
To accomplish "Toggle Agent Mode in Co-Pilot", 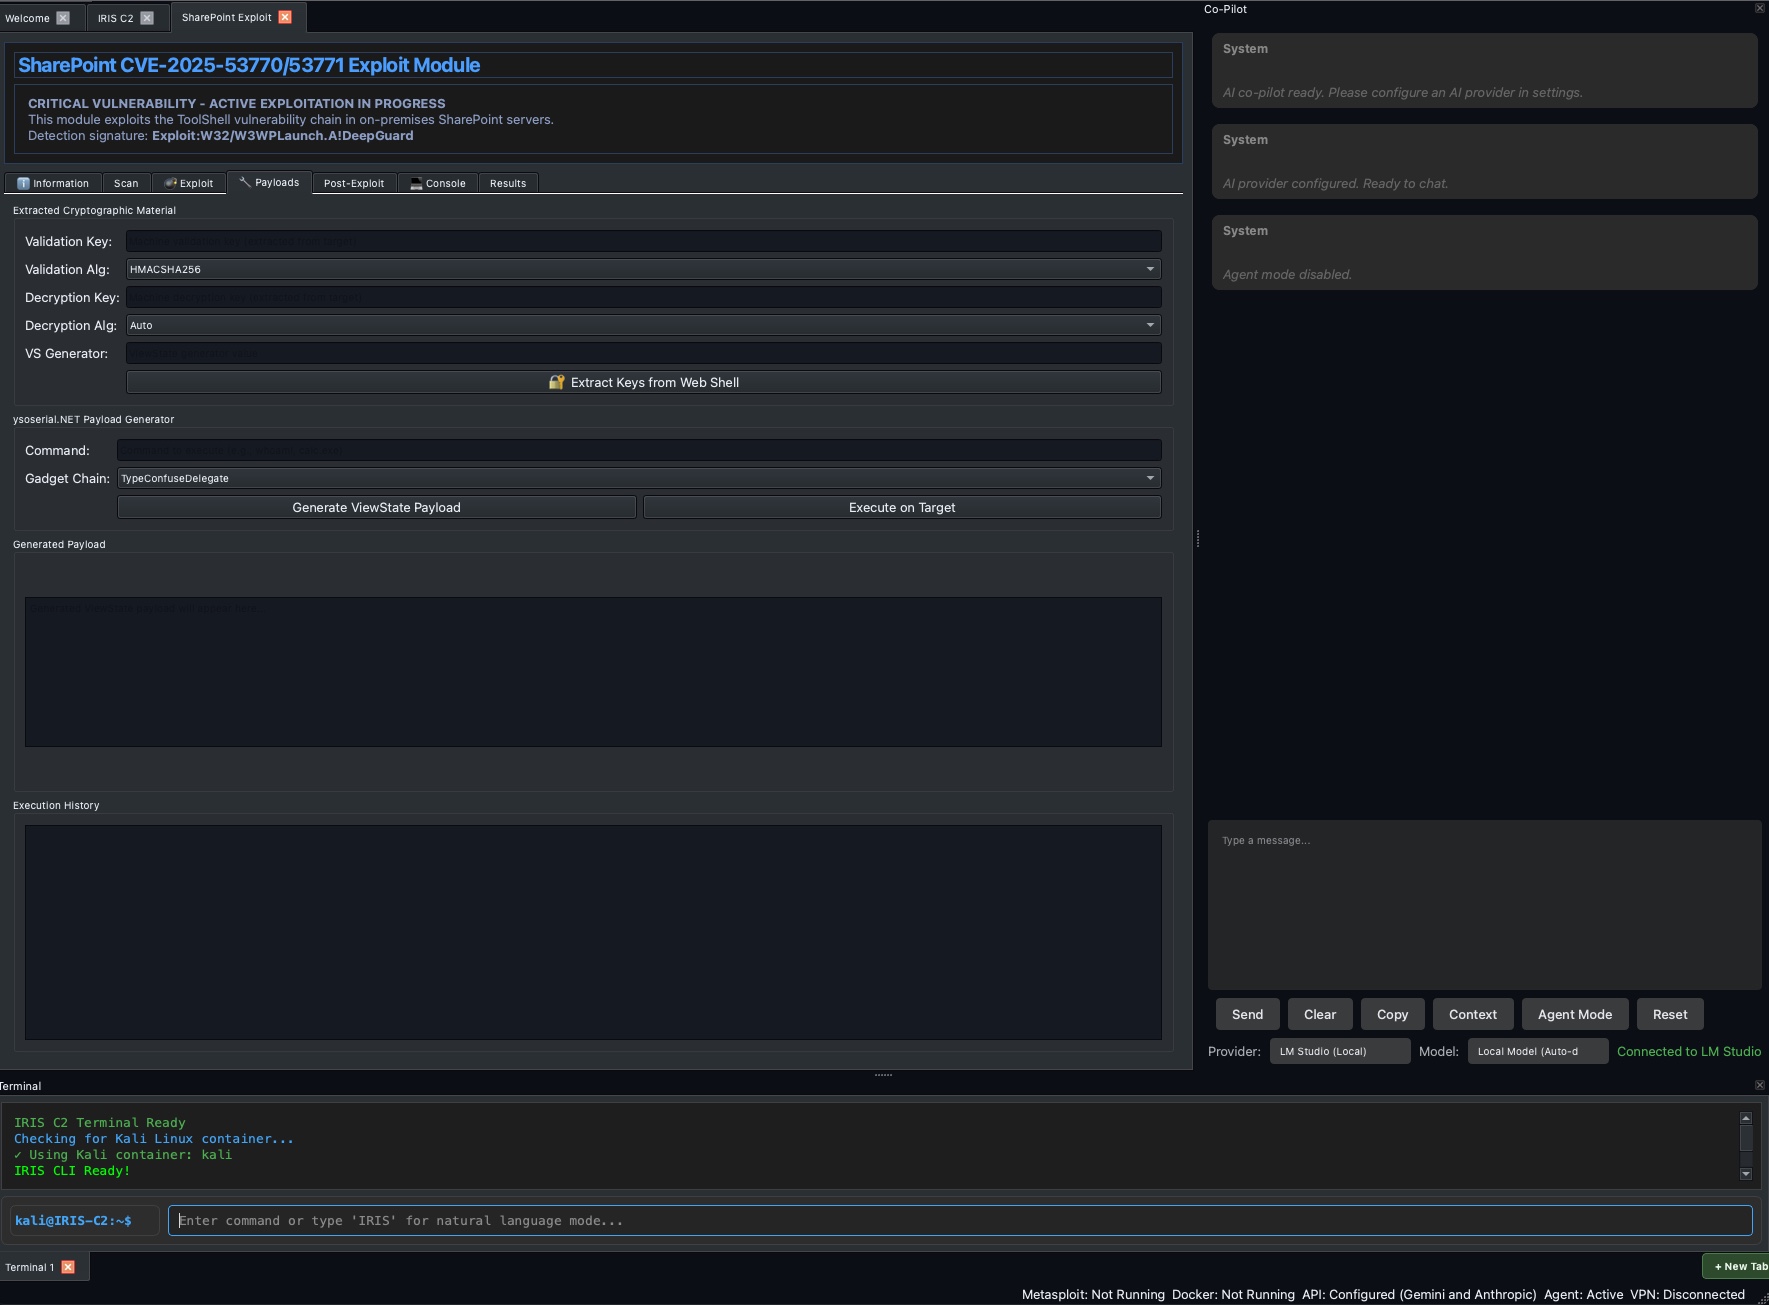I will [1575, 1014].
